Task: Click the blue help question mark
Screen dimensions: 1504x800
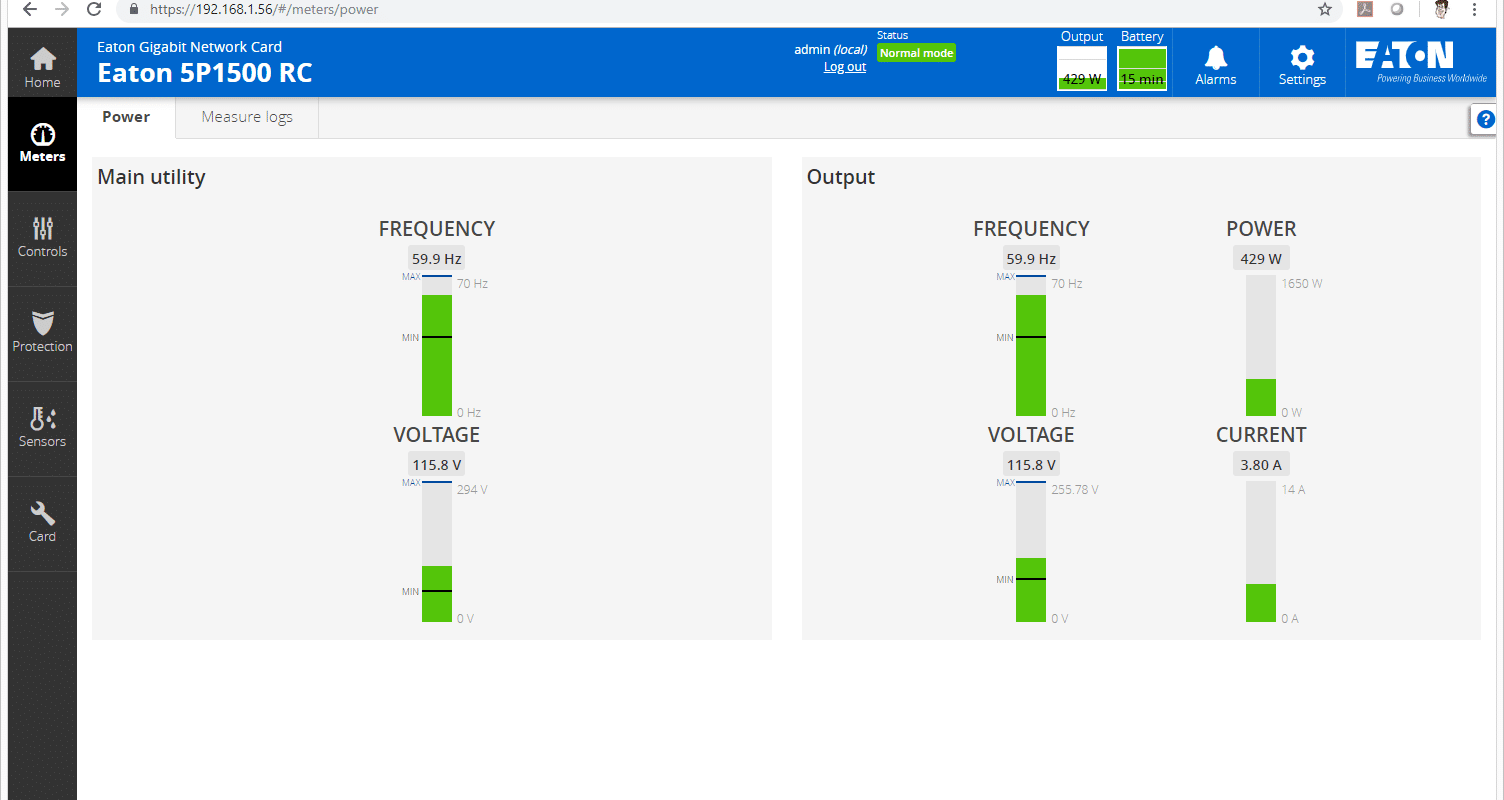Action: coord(1485,119)
